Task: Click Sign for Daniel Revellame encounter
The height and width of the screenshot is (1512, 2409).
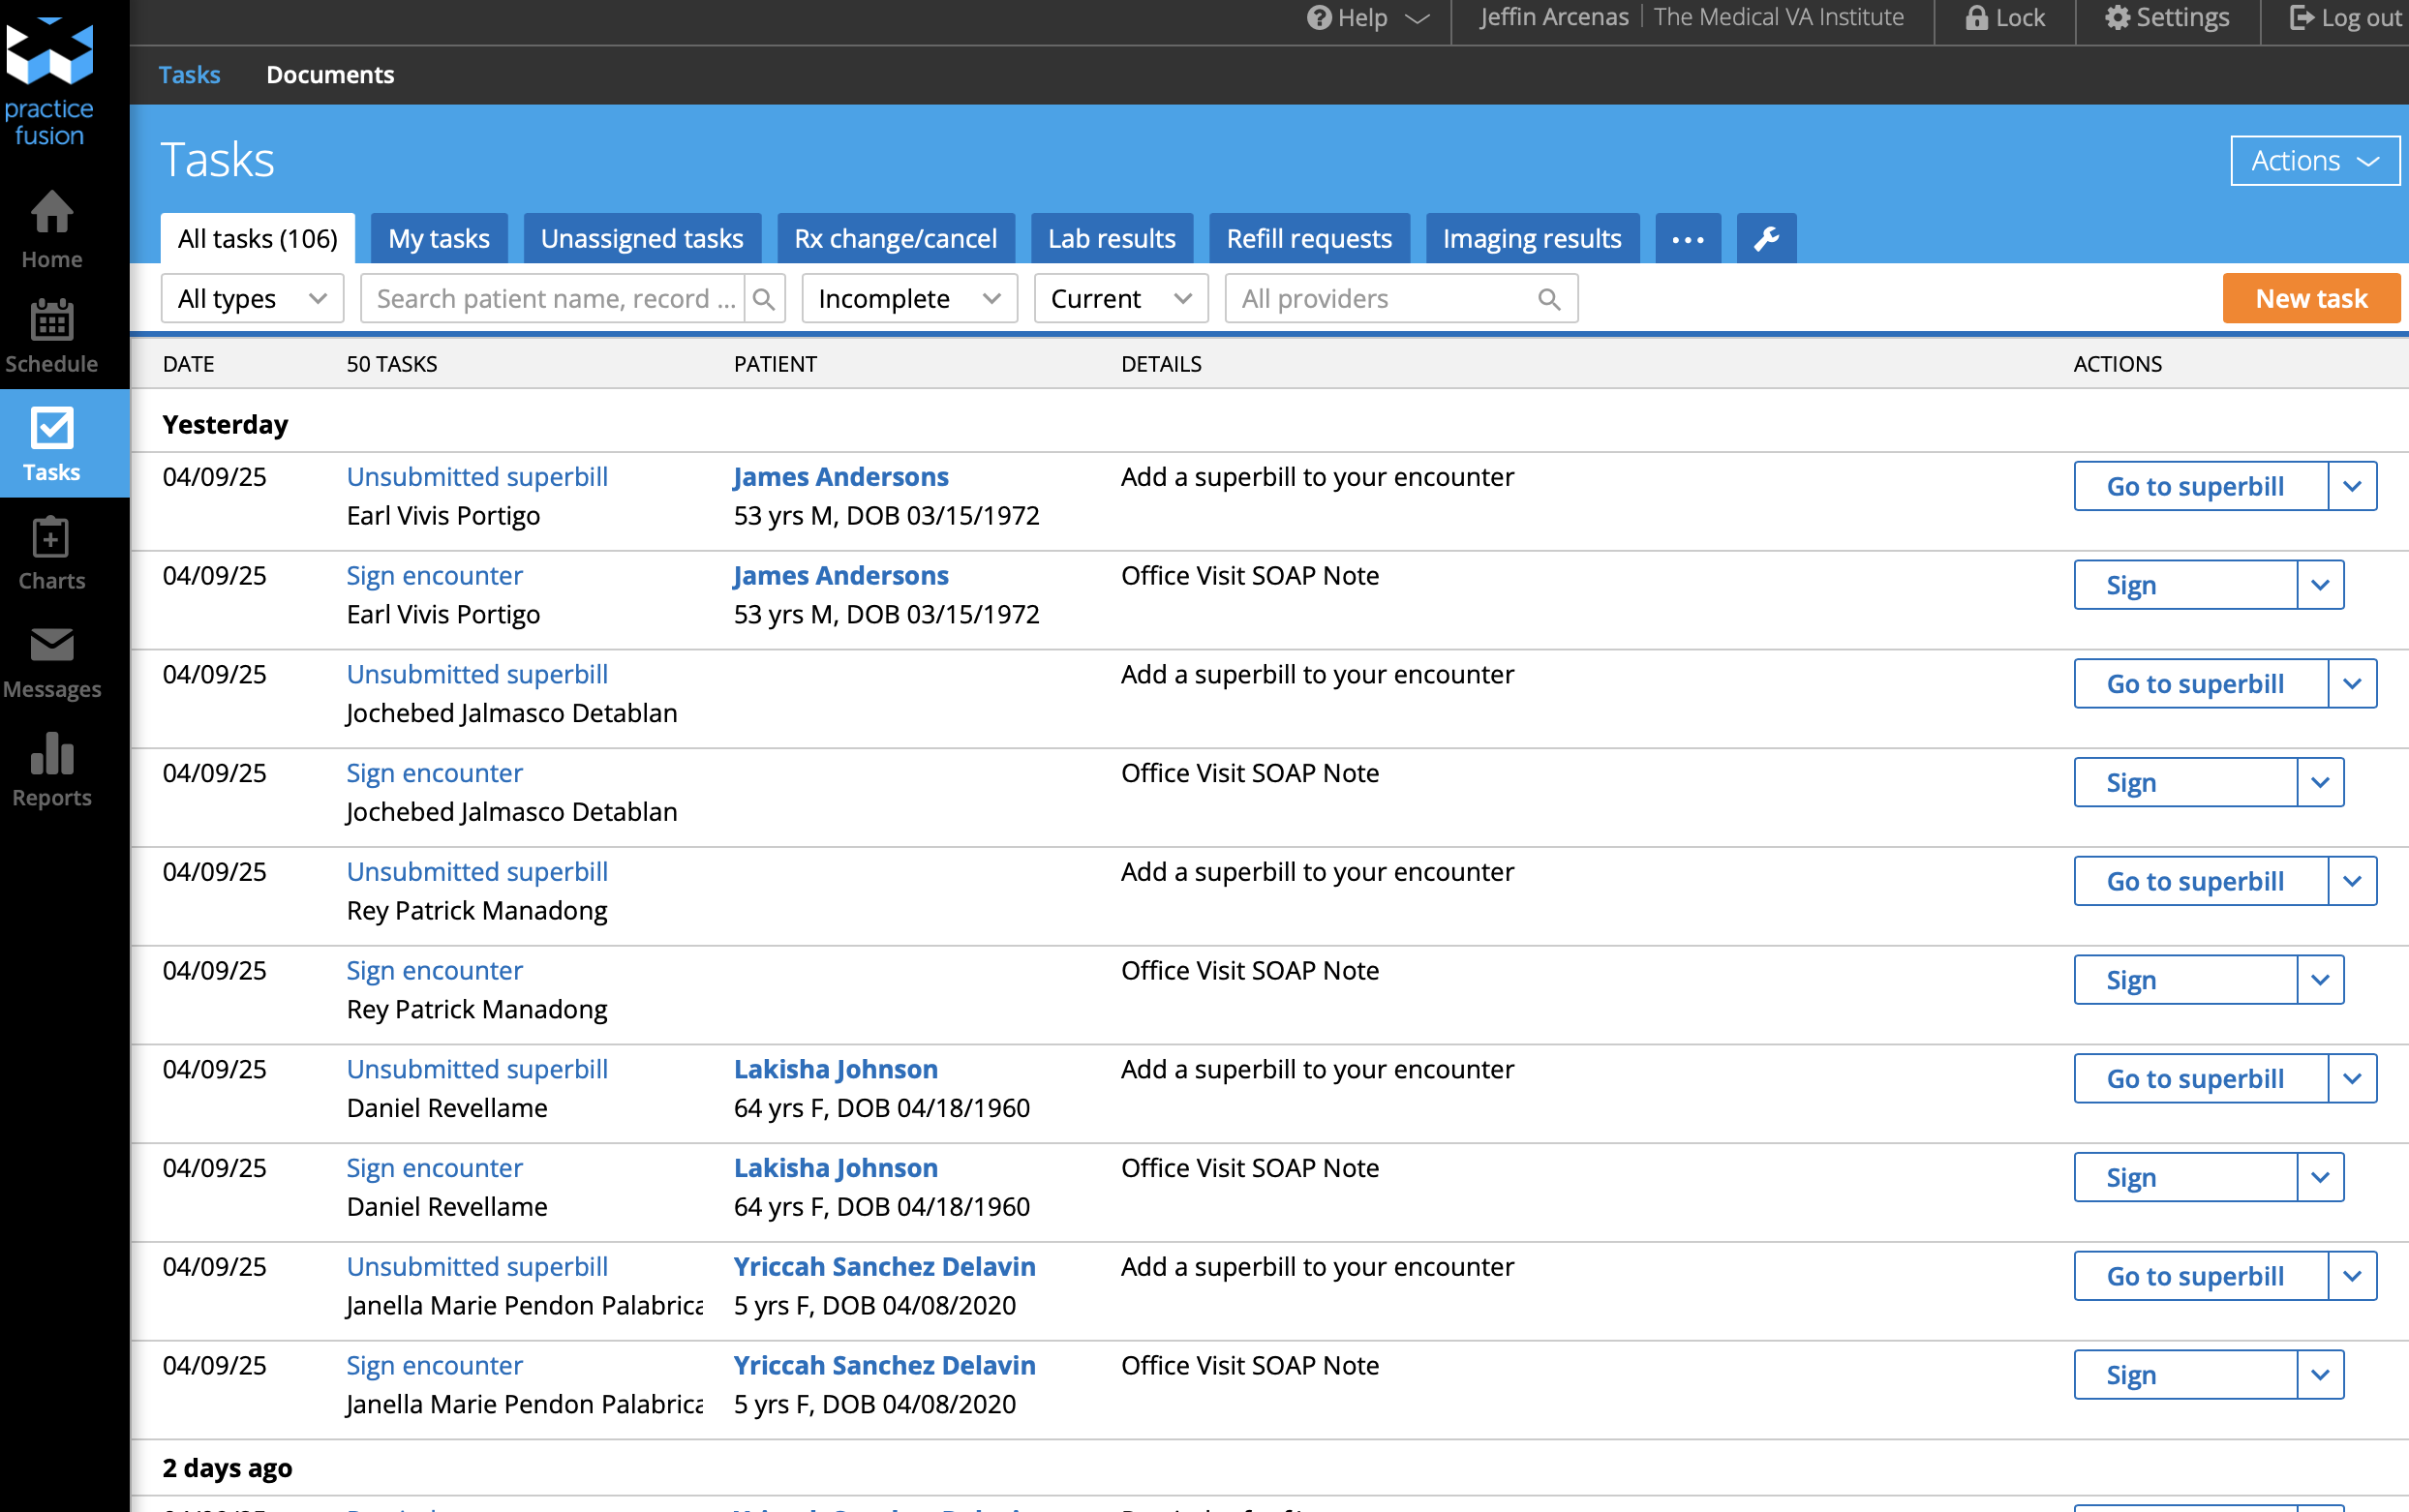Action: click(x=2185, y=1177)
